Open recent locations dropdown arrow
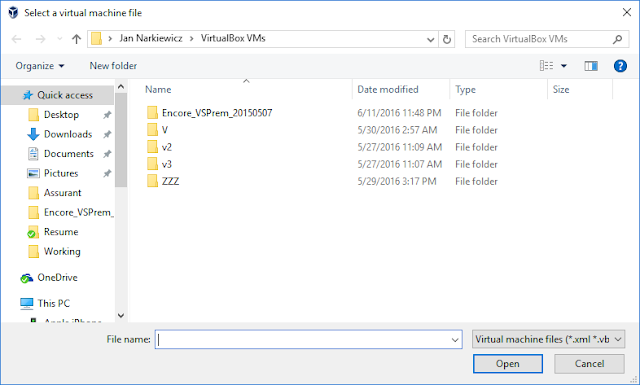This screenshot has height=385, width=640. (60, 39)
